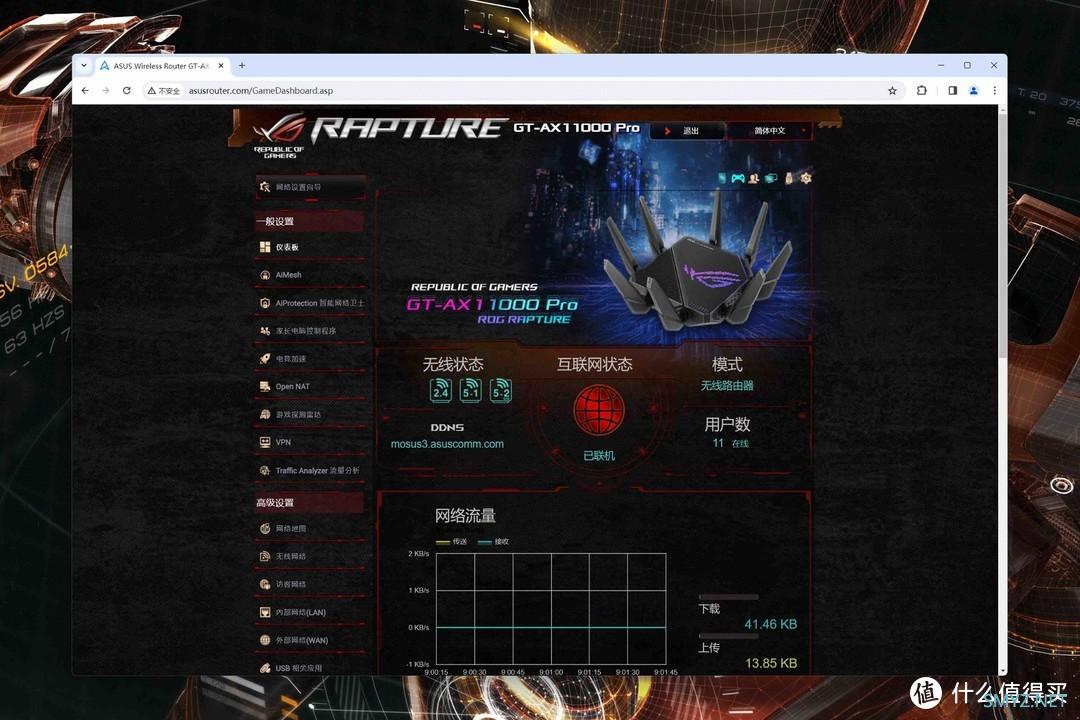This screenshot has width=1080, height=720.
Task: Click the 互联网状态 heading
Action: click(594, 364)
